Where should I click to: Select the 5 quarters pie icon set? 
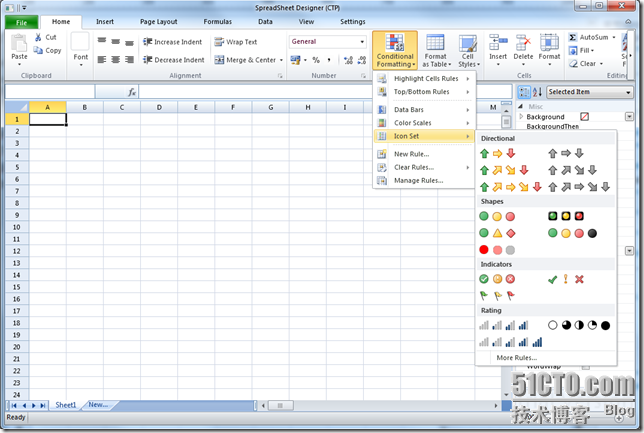click(579, 325)
